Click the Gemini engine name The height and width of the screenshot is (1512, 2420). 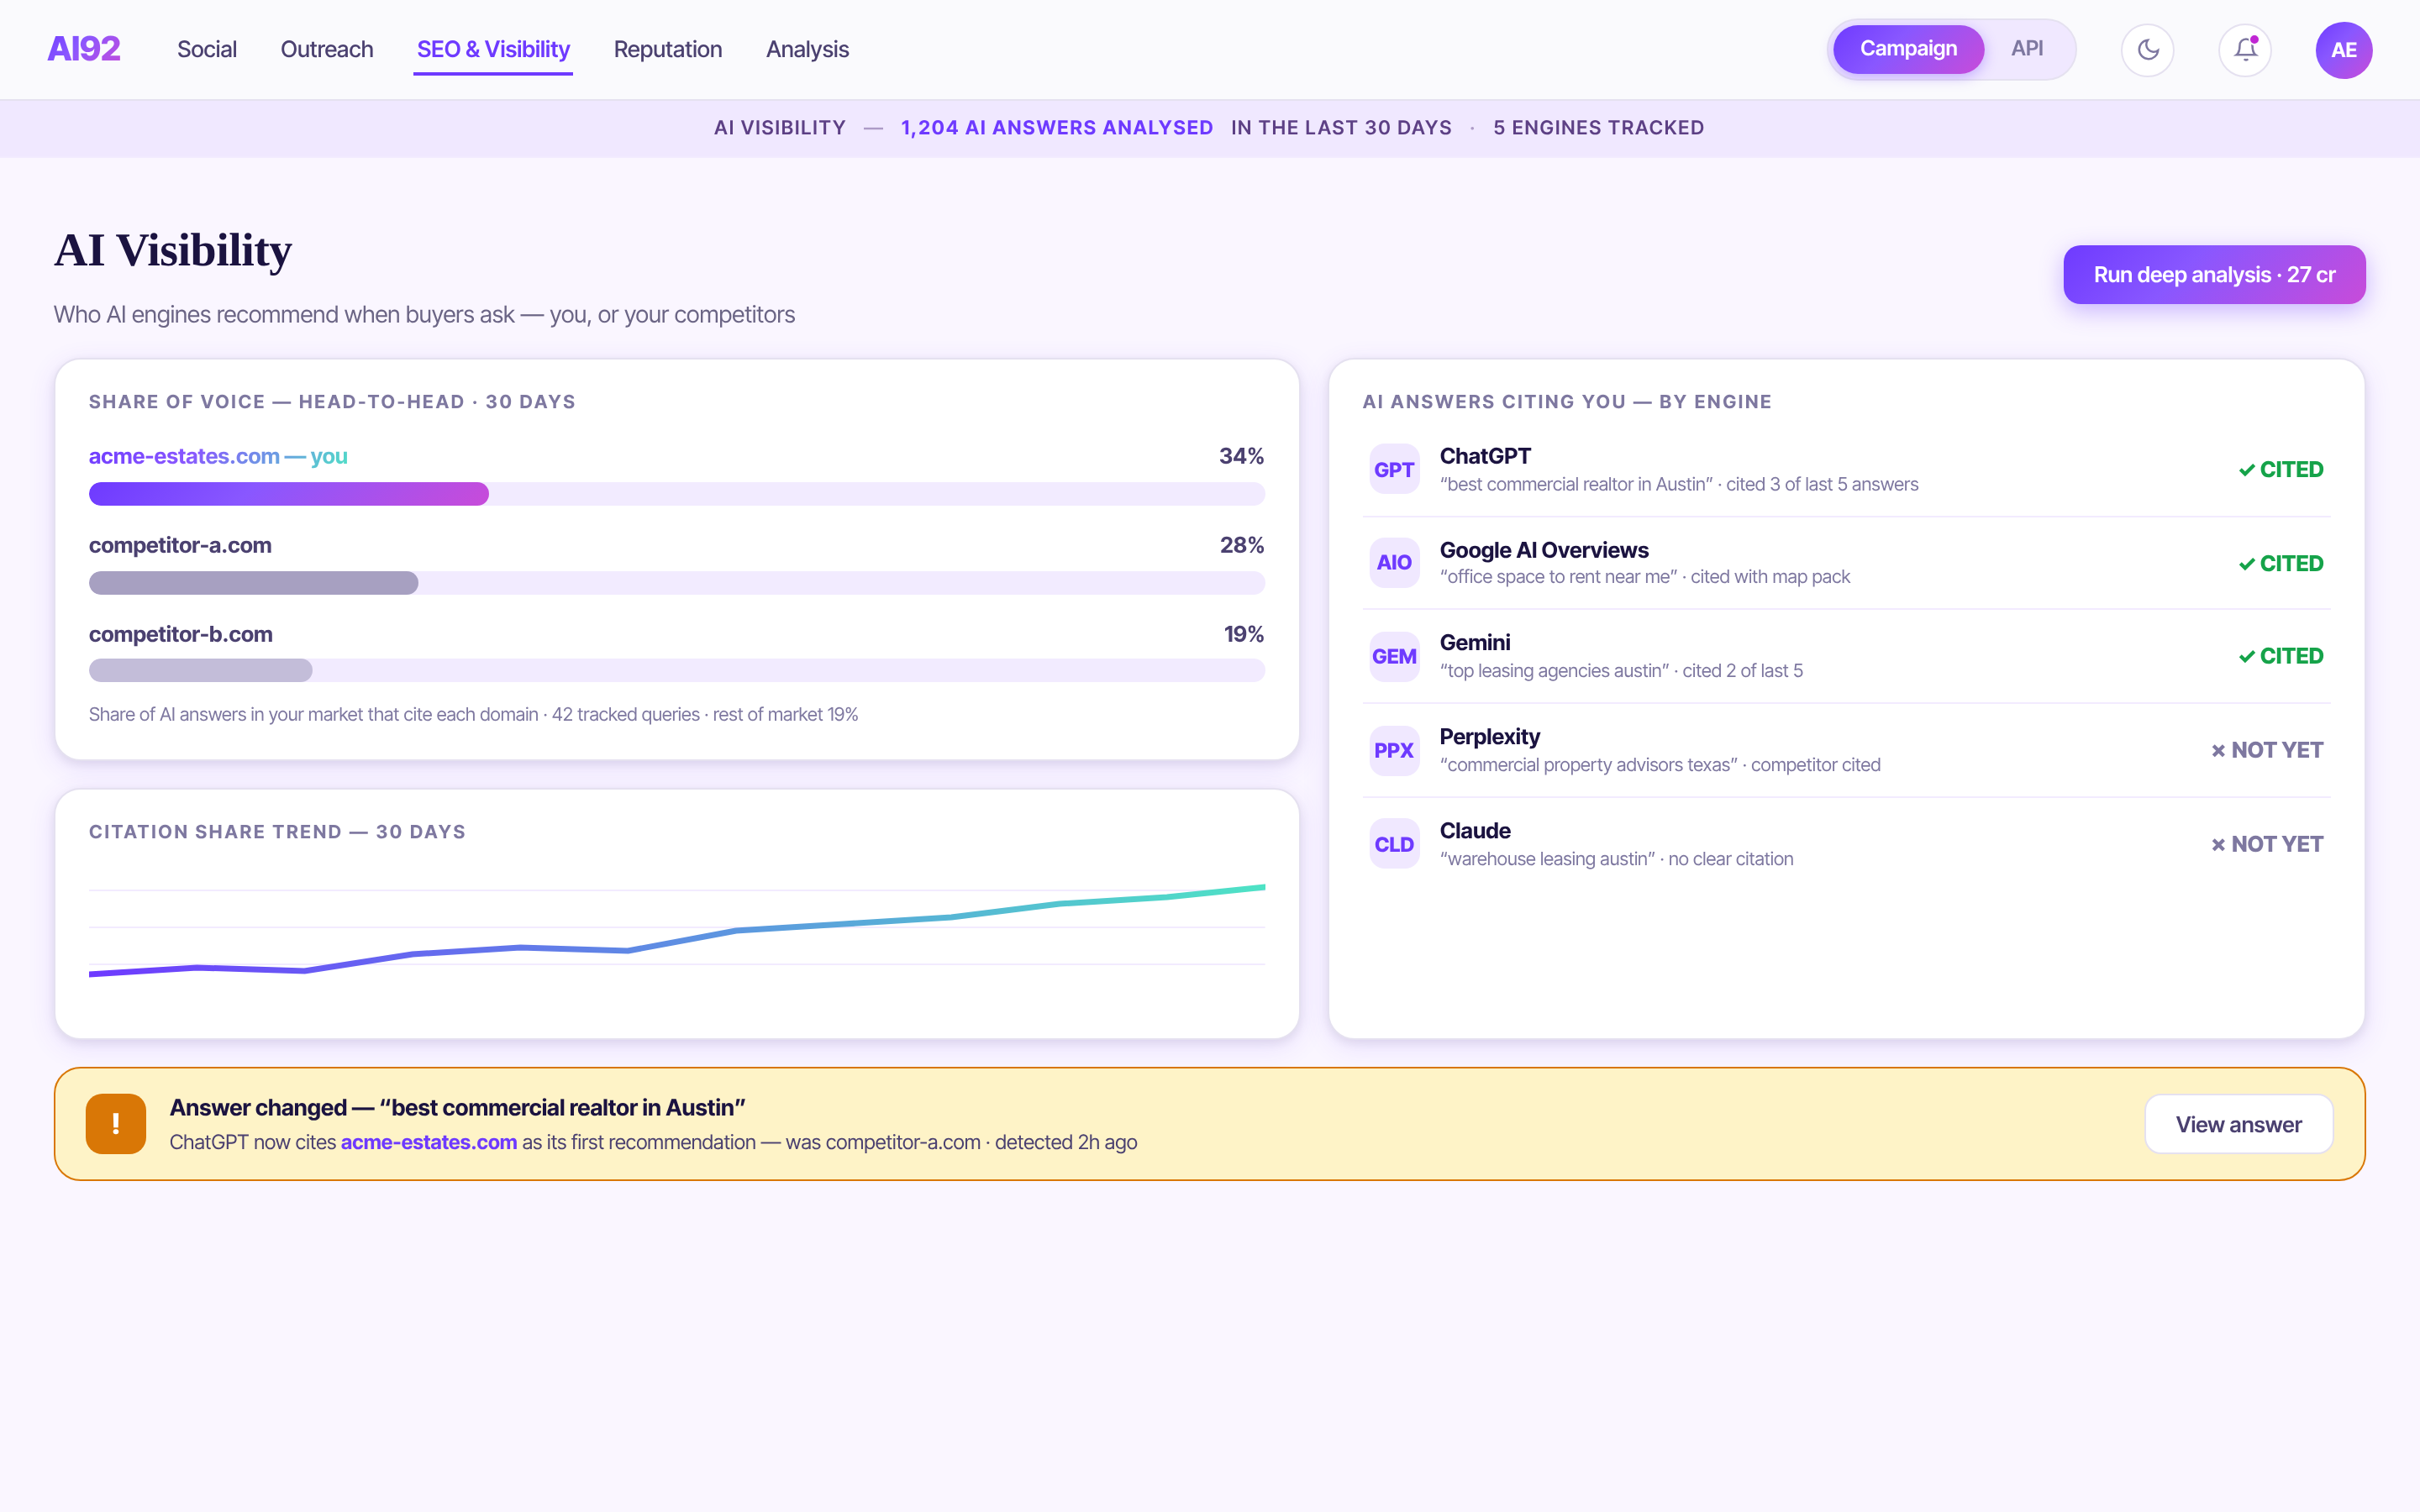click(1475, 642)
